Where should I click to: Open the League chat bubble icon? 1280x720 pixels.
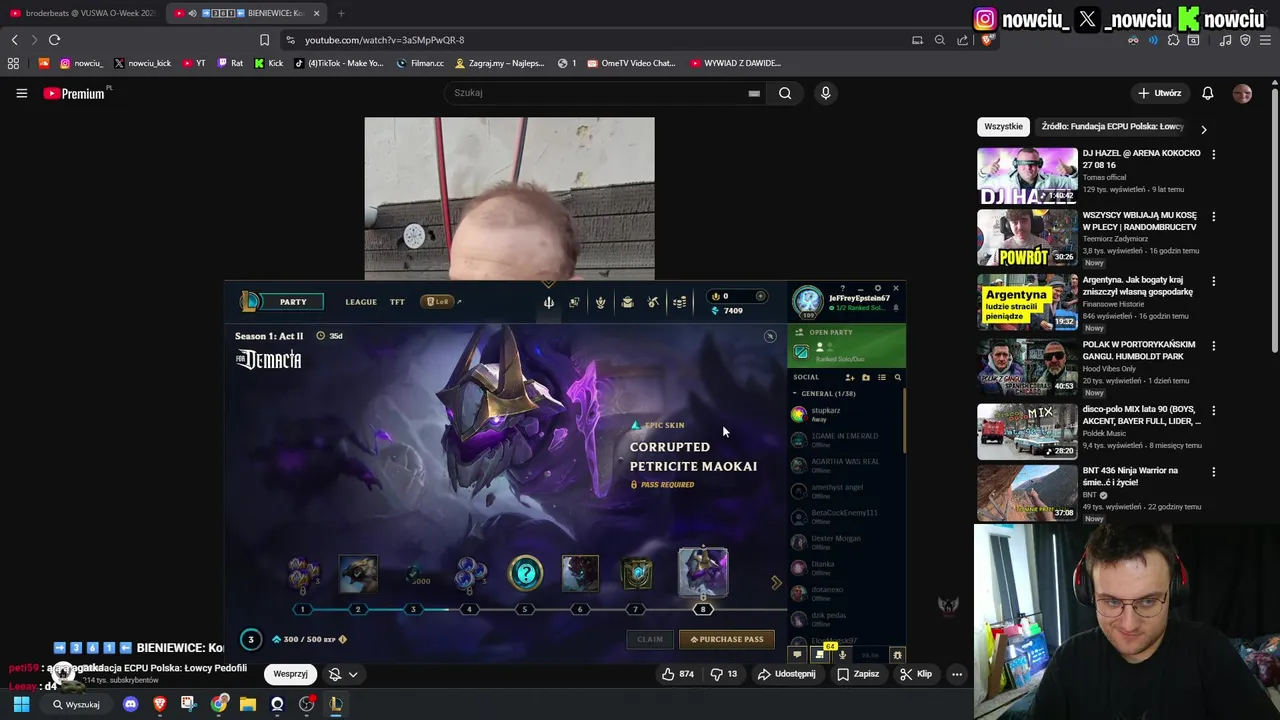coord(797,655)
